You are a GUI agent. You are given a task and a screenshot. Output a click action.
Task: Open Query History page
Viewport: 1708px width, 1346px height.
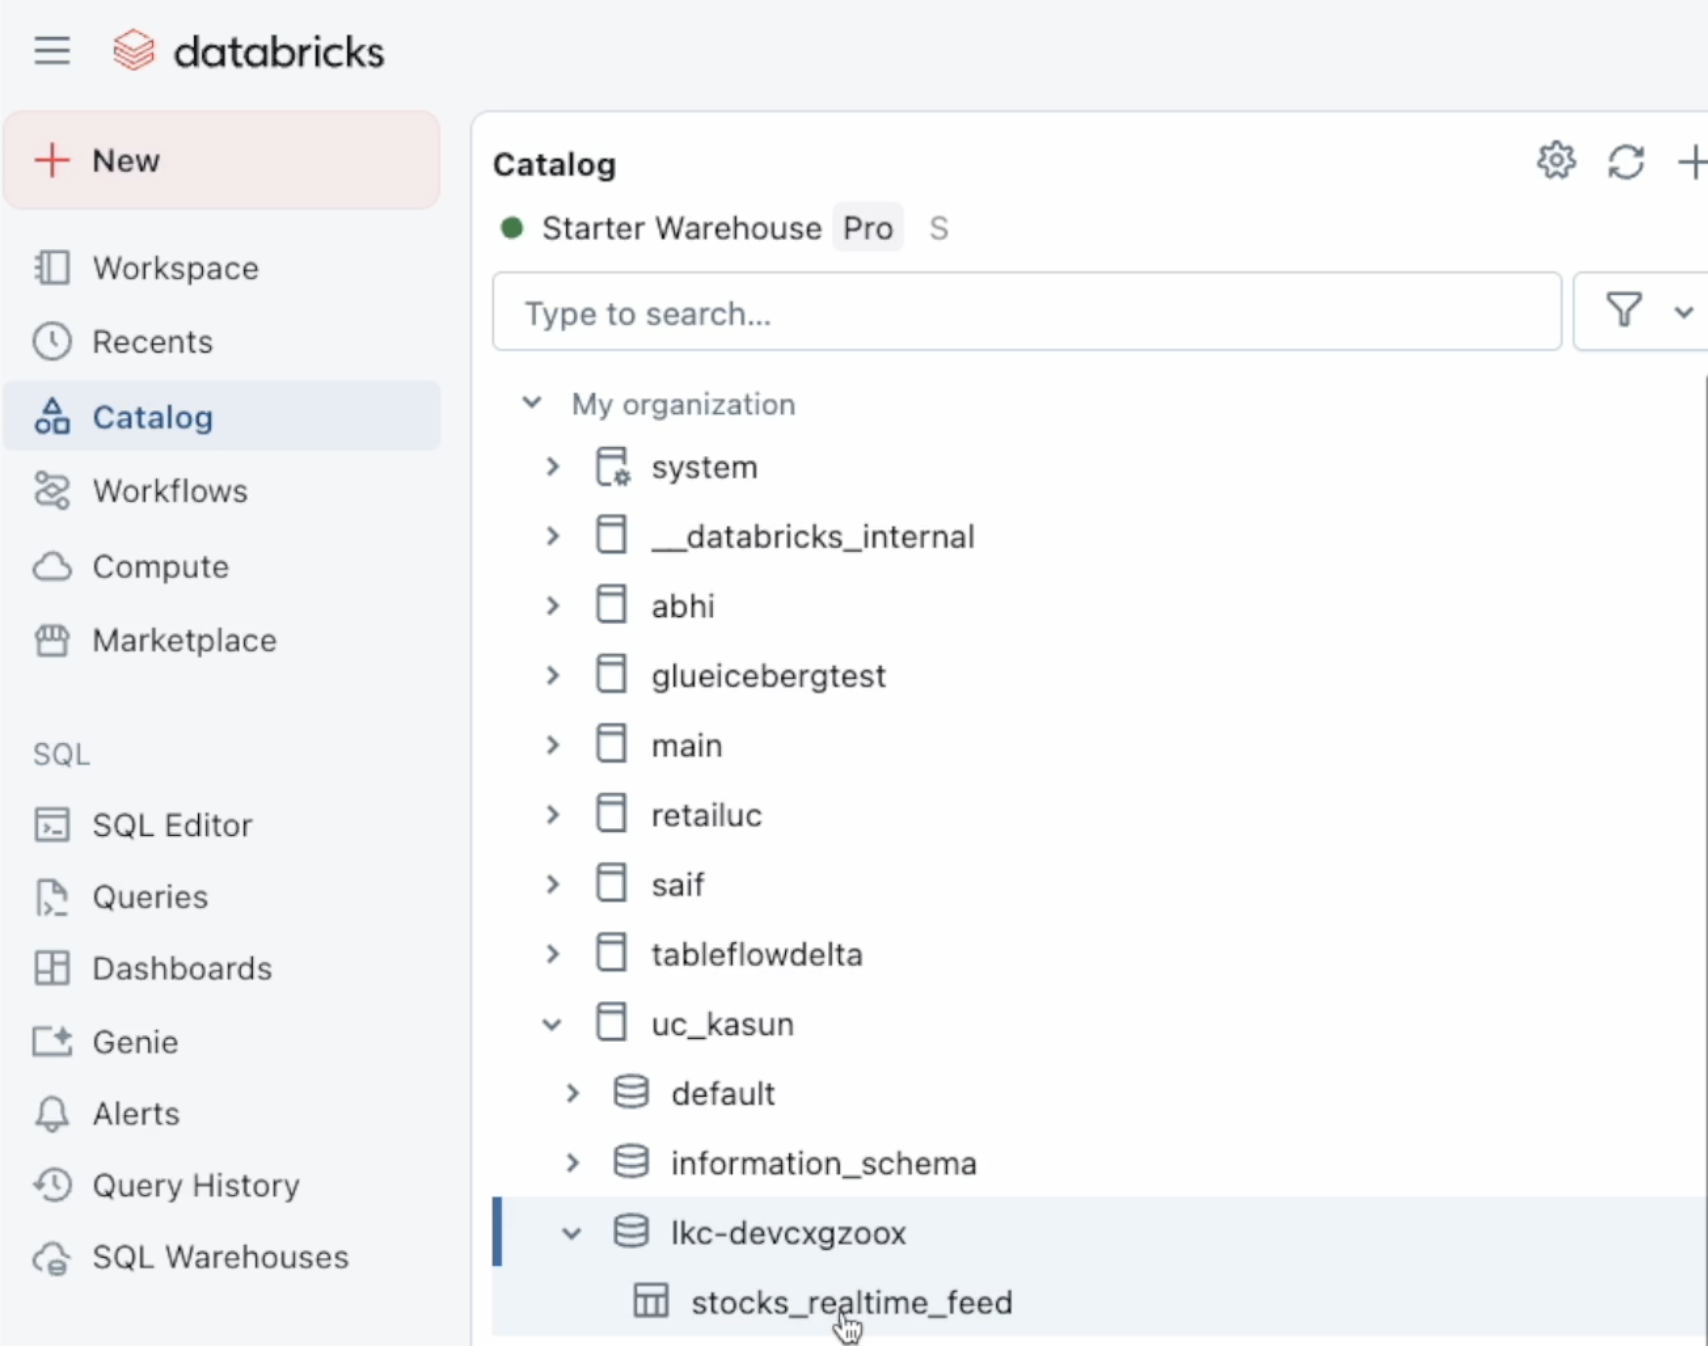[x=222, y=1185]
